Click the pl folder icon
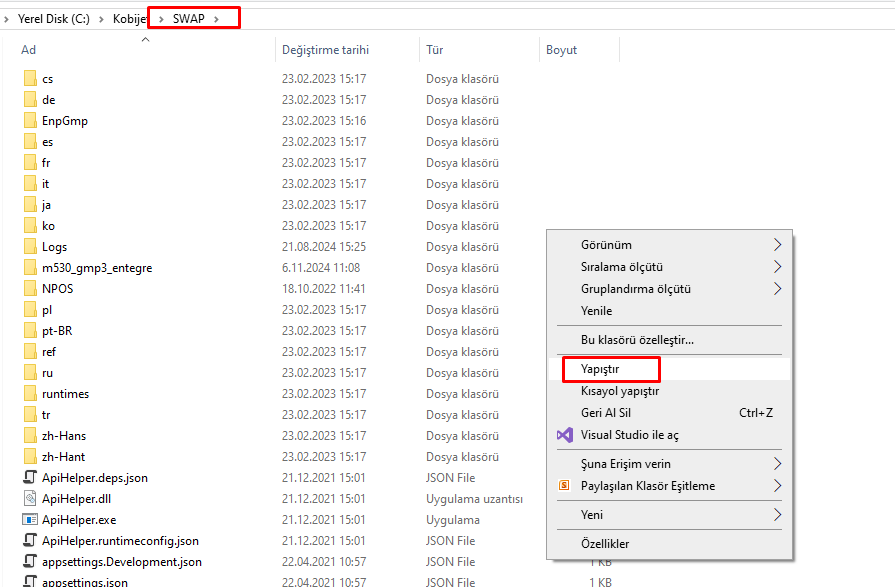Screen dimensions: 895x587 pos(30,309)
